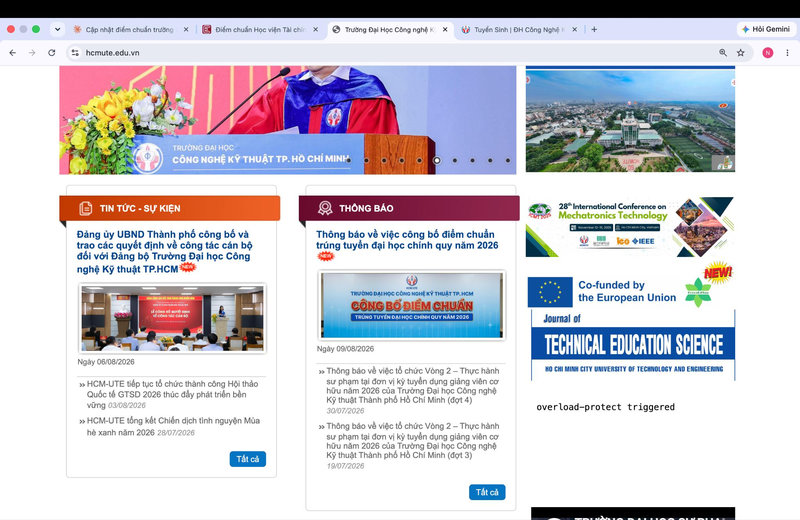Open the Chrome three-dot menu

coord(787,53)
